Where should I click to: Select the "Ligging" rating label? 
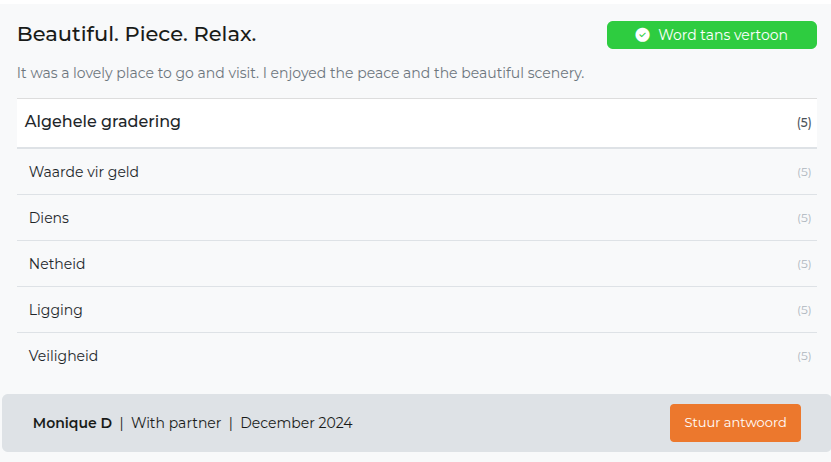click(x=56, y=310)
